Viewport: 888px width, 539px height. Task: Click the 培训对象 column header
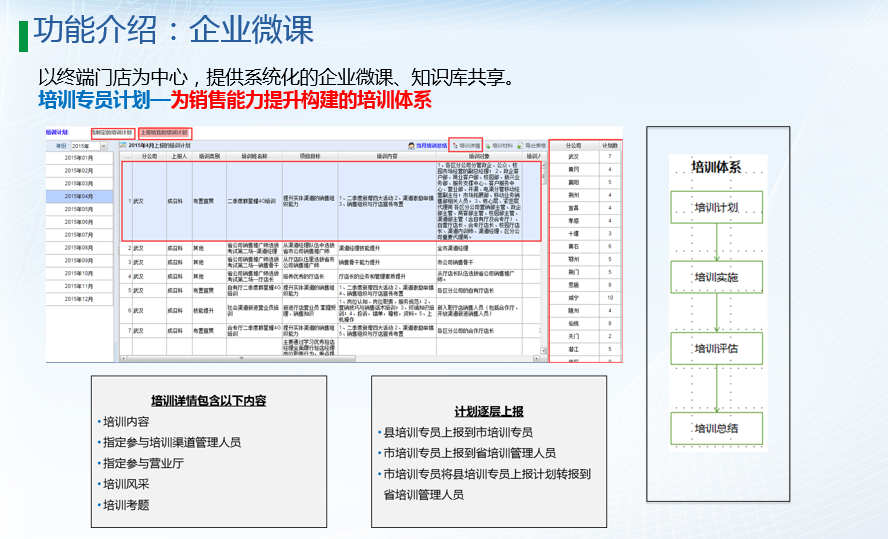(479, 156)
